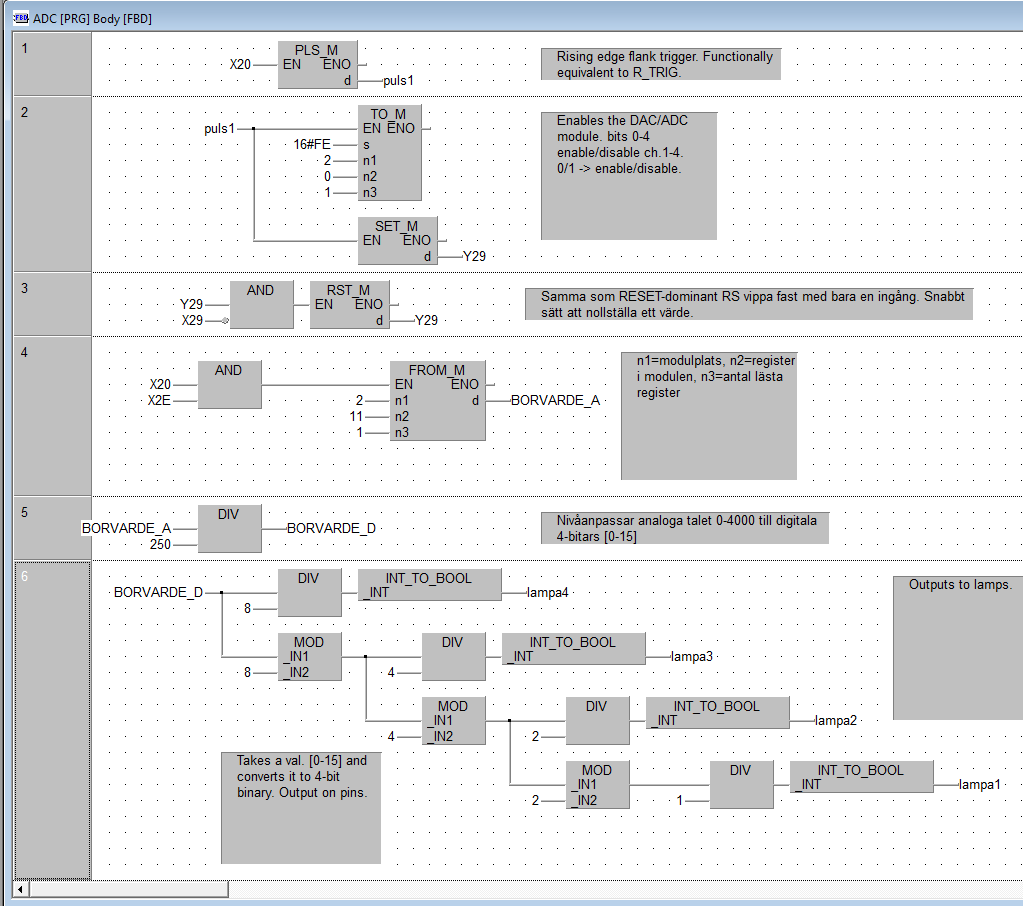Click the FBD icon in the title bar
The image size is (1023, 906).
pos(20,18)
